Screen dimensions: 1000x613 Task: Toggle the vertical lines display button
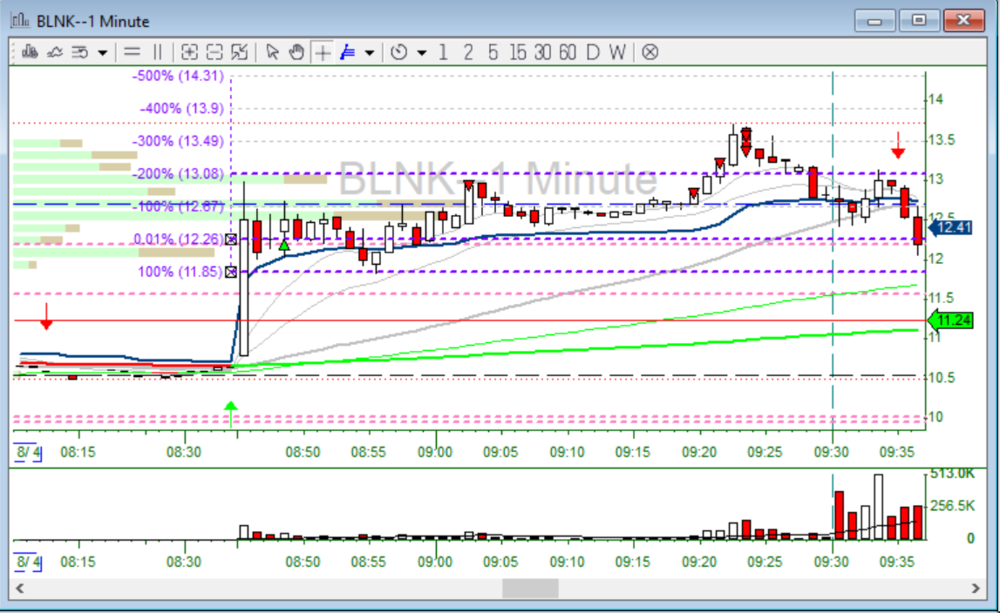tap(157, 52)
